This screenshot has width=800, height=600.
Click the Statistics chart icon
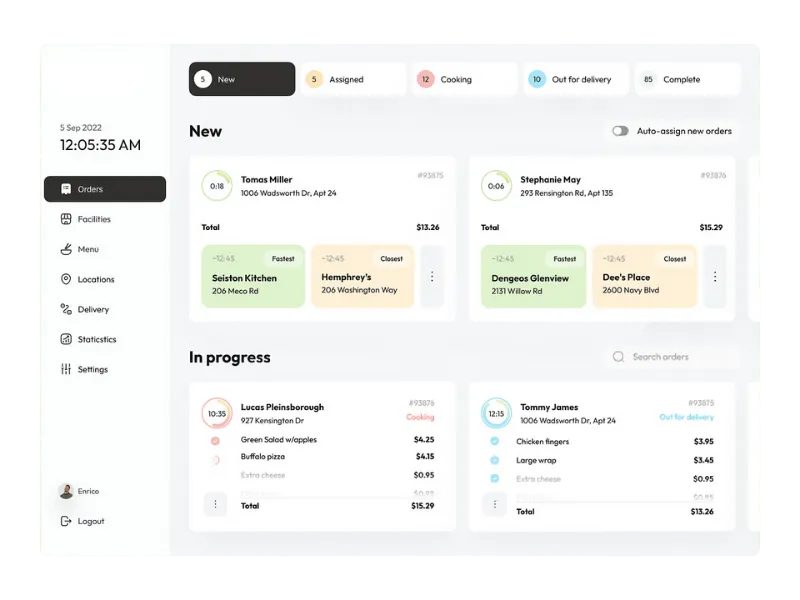[x=66, y=339]
